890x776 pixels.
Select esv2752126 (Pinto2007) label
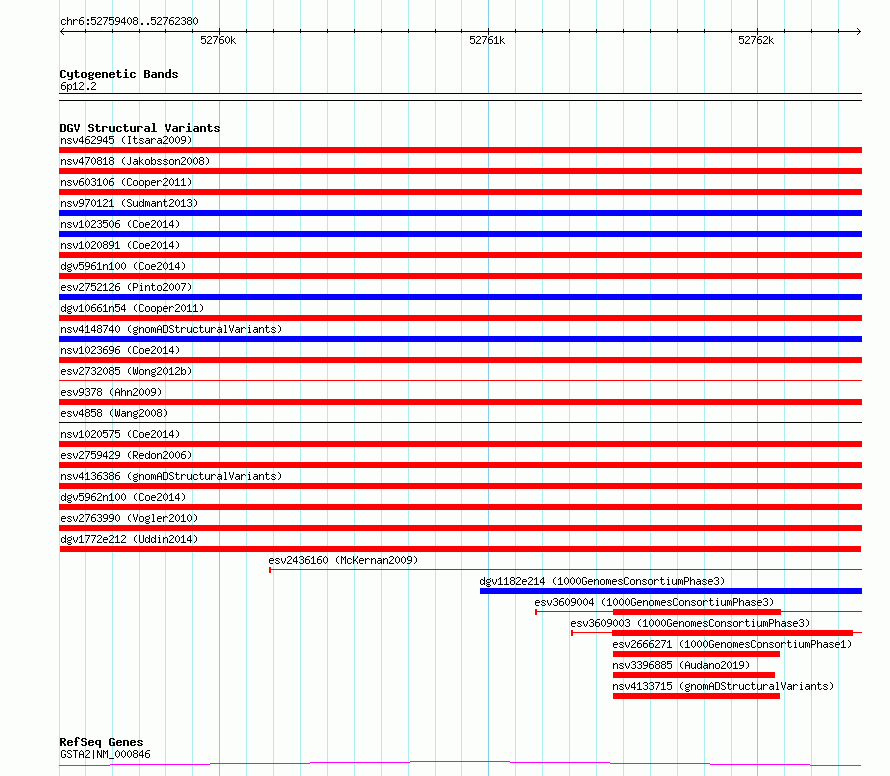tap(126, 287)
